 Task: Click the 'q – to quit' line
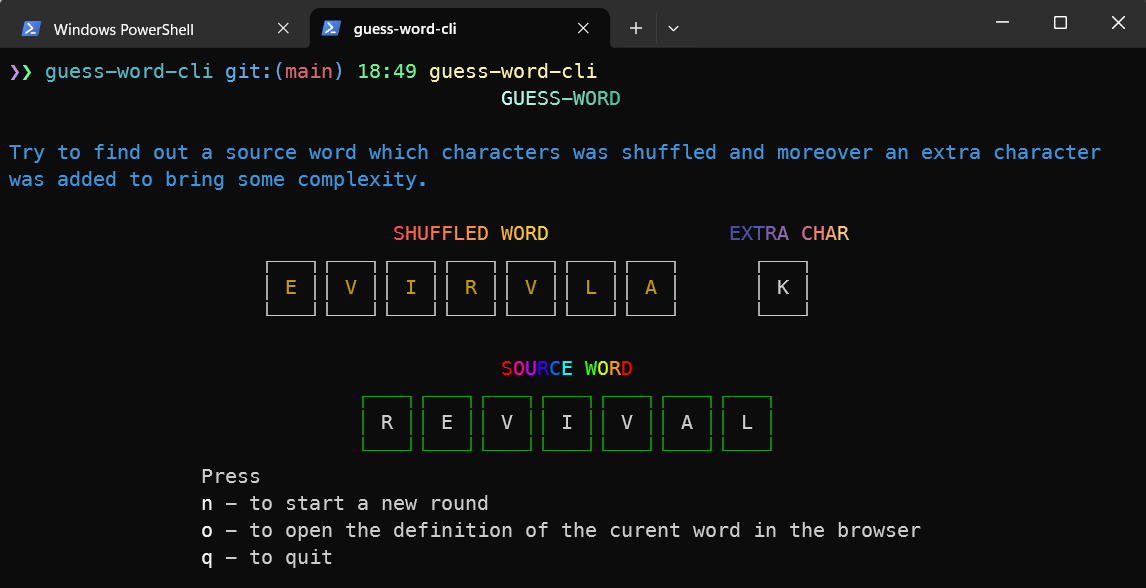(267, 558)
